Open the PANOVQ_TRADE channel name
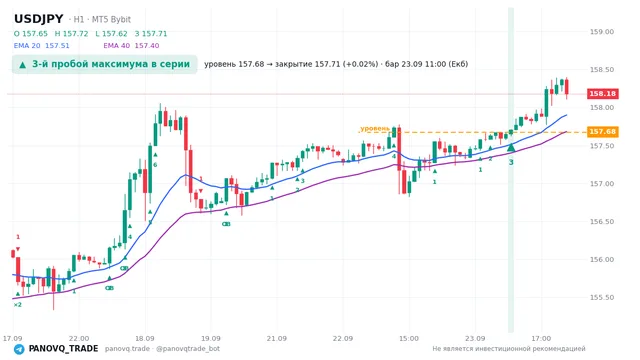The height and width of the screenshot is (360, 640). point(63,349)
